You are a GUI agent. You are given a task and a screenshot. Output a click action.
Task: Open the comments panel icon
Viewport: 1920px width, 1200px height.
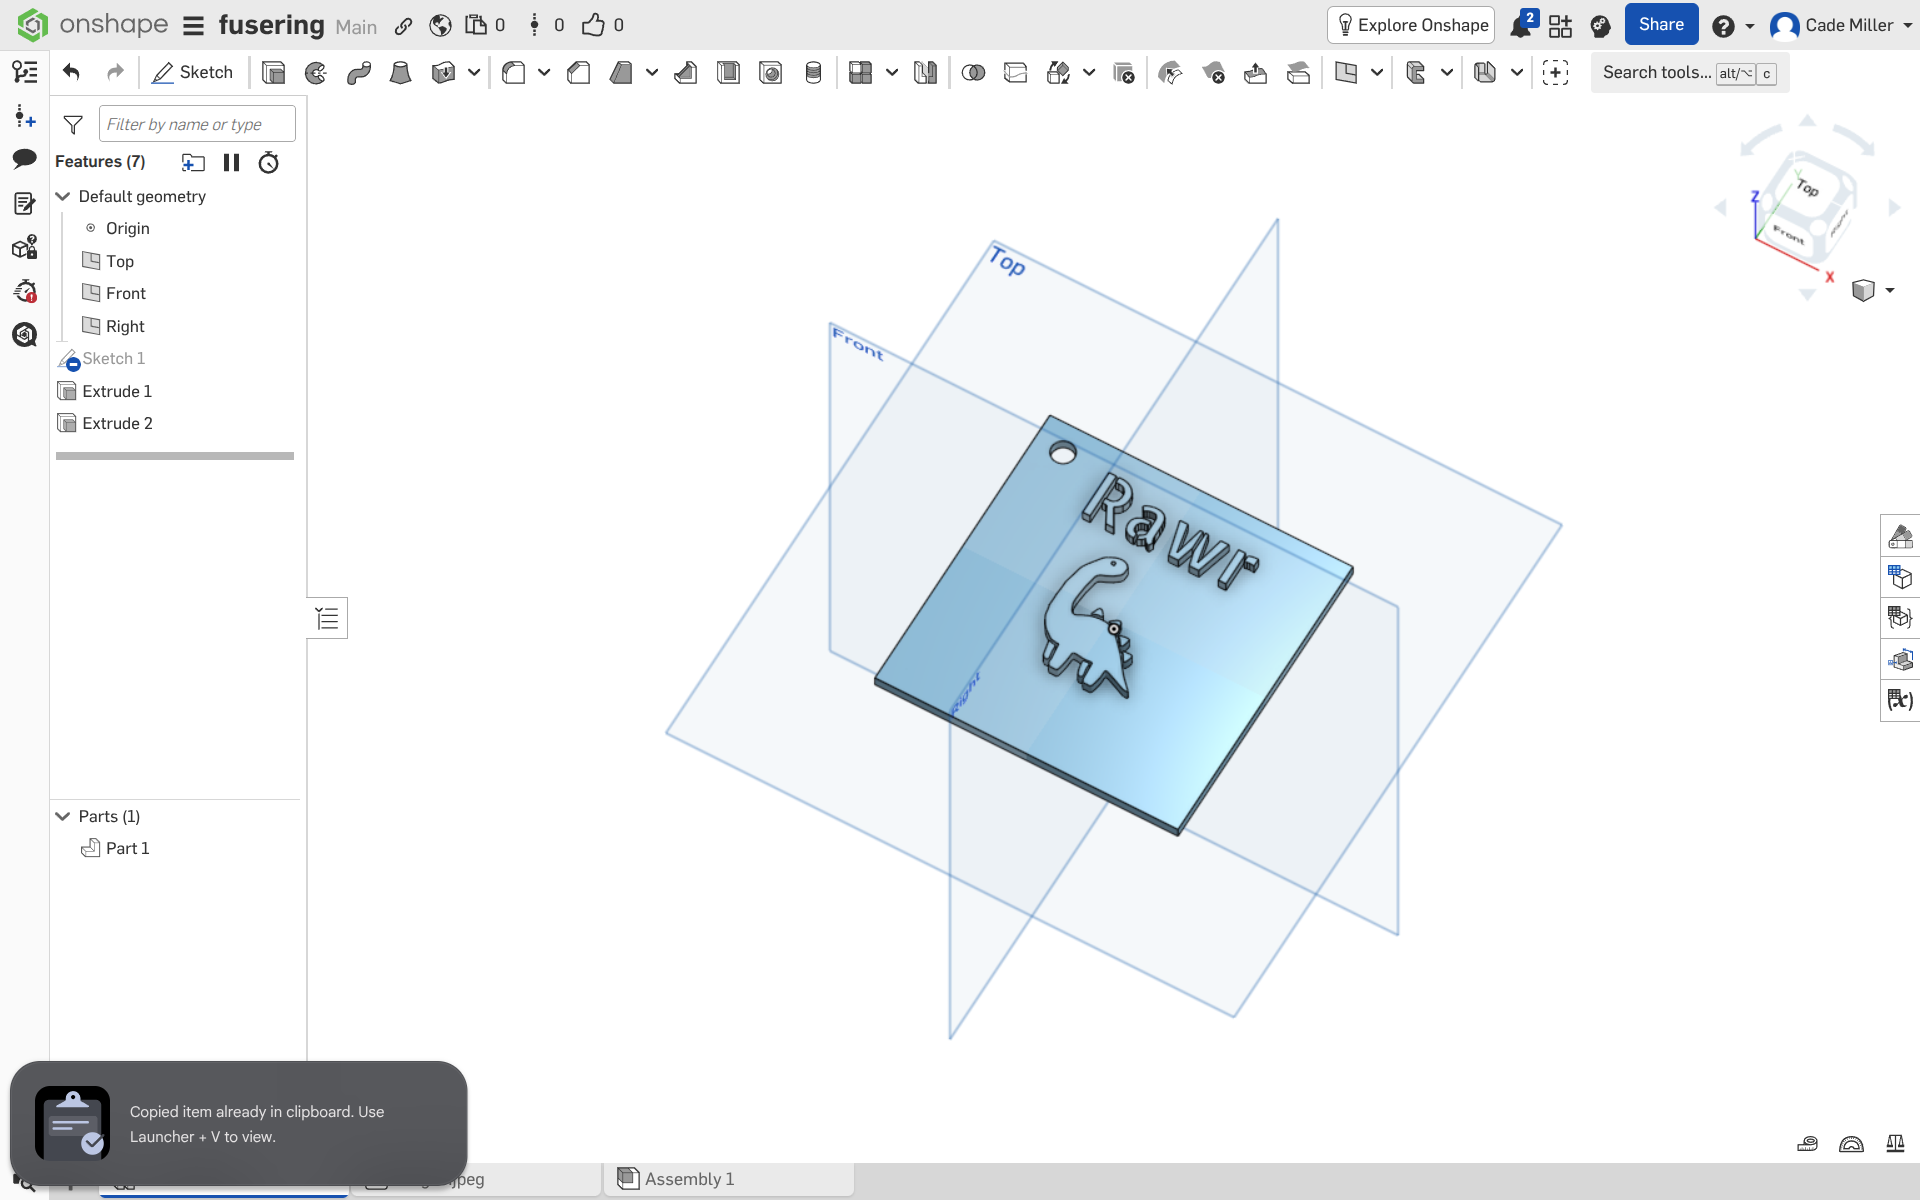point(25,159)
